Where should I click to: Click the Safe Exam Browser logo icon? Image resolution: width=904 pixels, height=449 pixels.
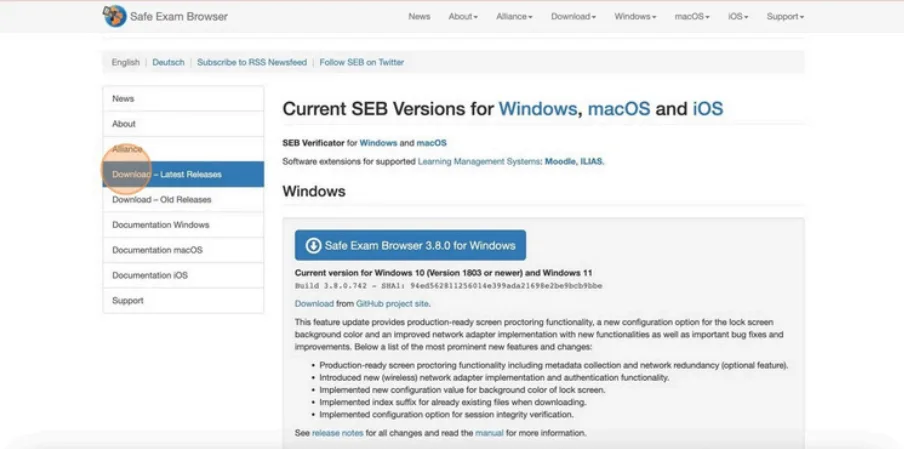point(115,16)
